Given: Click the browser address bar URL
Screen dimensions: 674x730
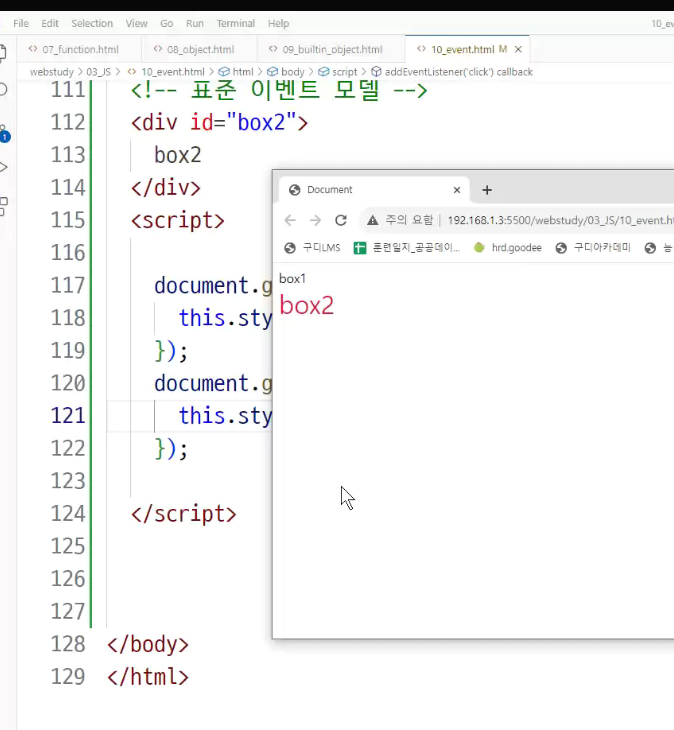Looking at the screenshot, I should (x=560, y=220).
